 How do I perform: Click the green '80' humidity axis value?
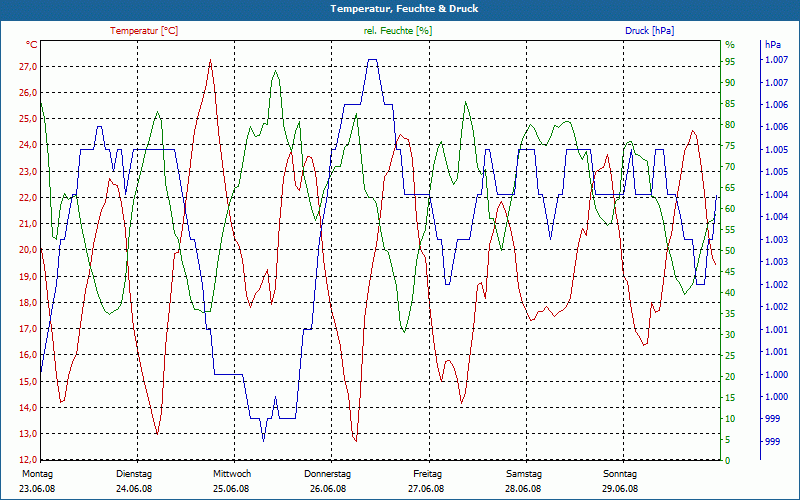click(730, 124)
